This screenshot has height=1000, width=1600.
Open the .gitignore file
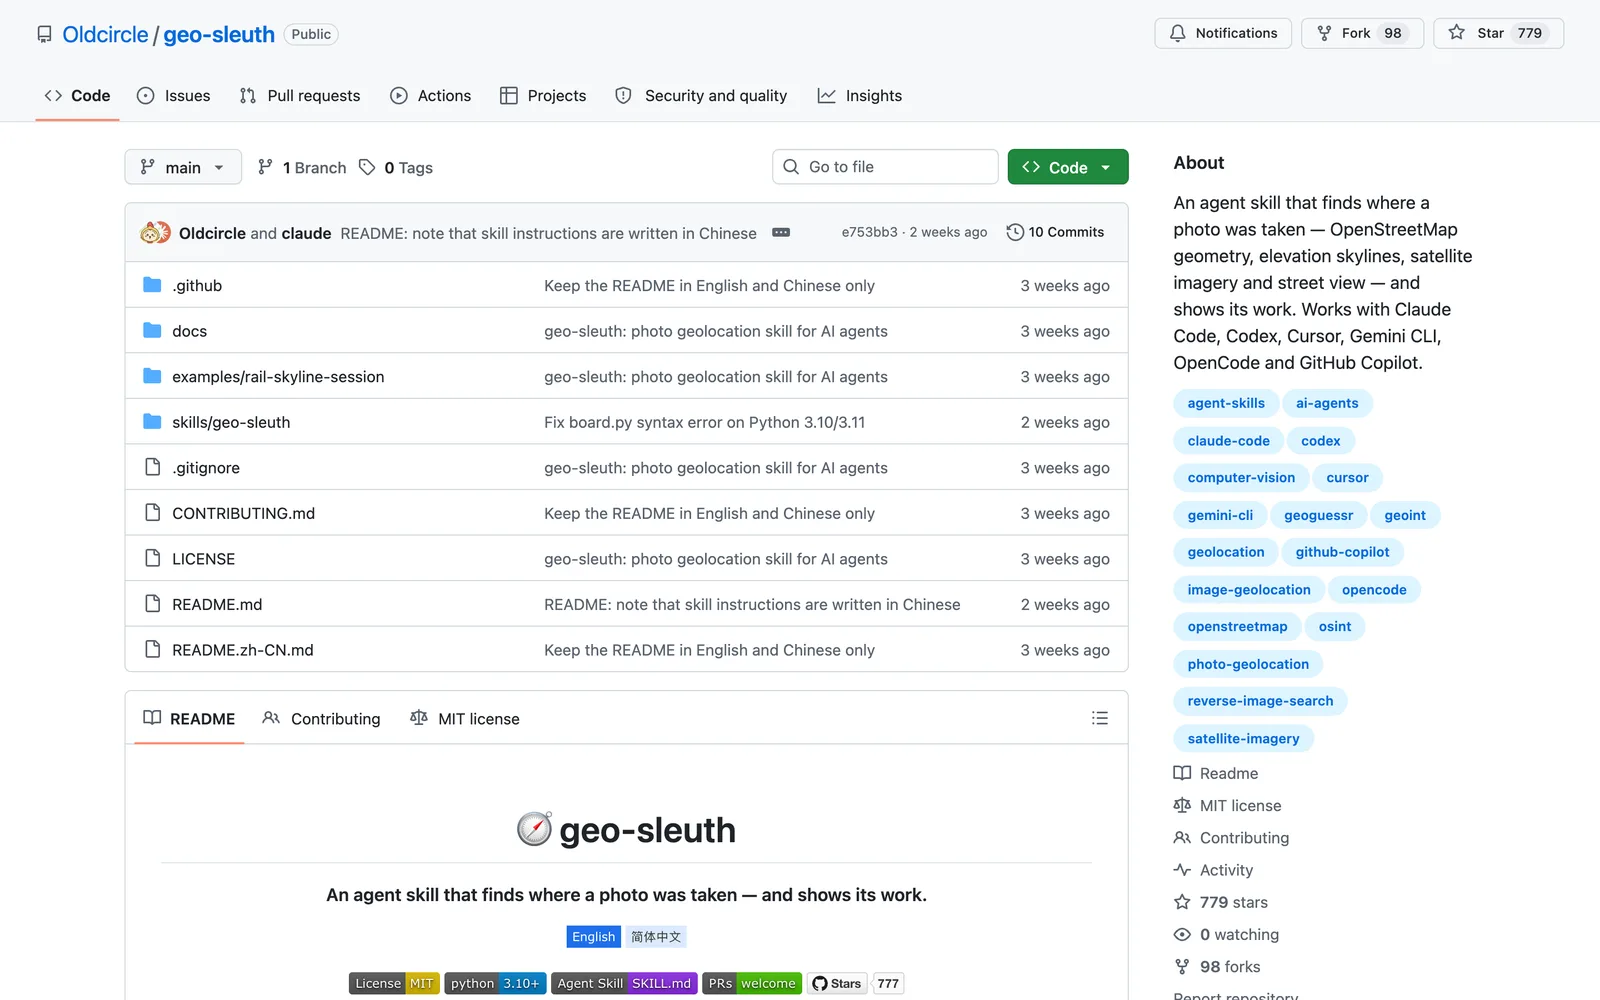coord(206,468)
